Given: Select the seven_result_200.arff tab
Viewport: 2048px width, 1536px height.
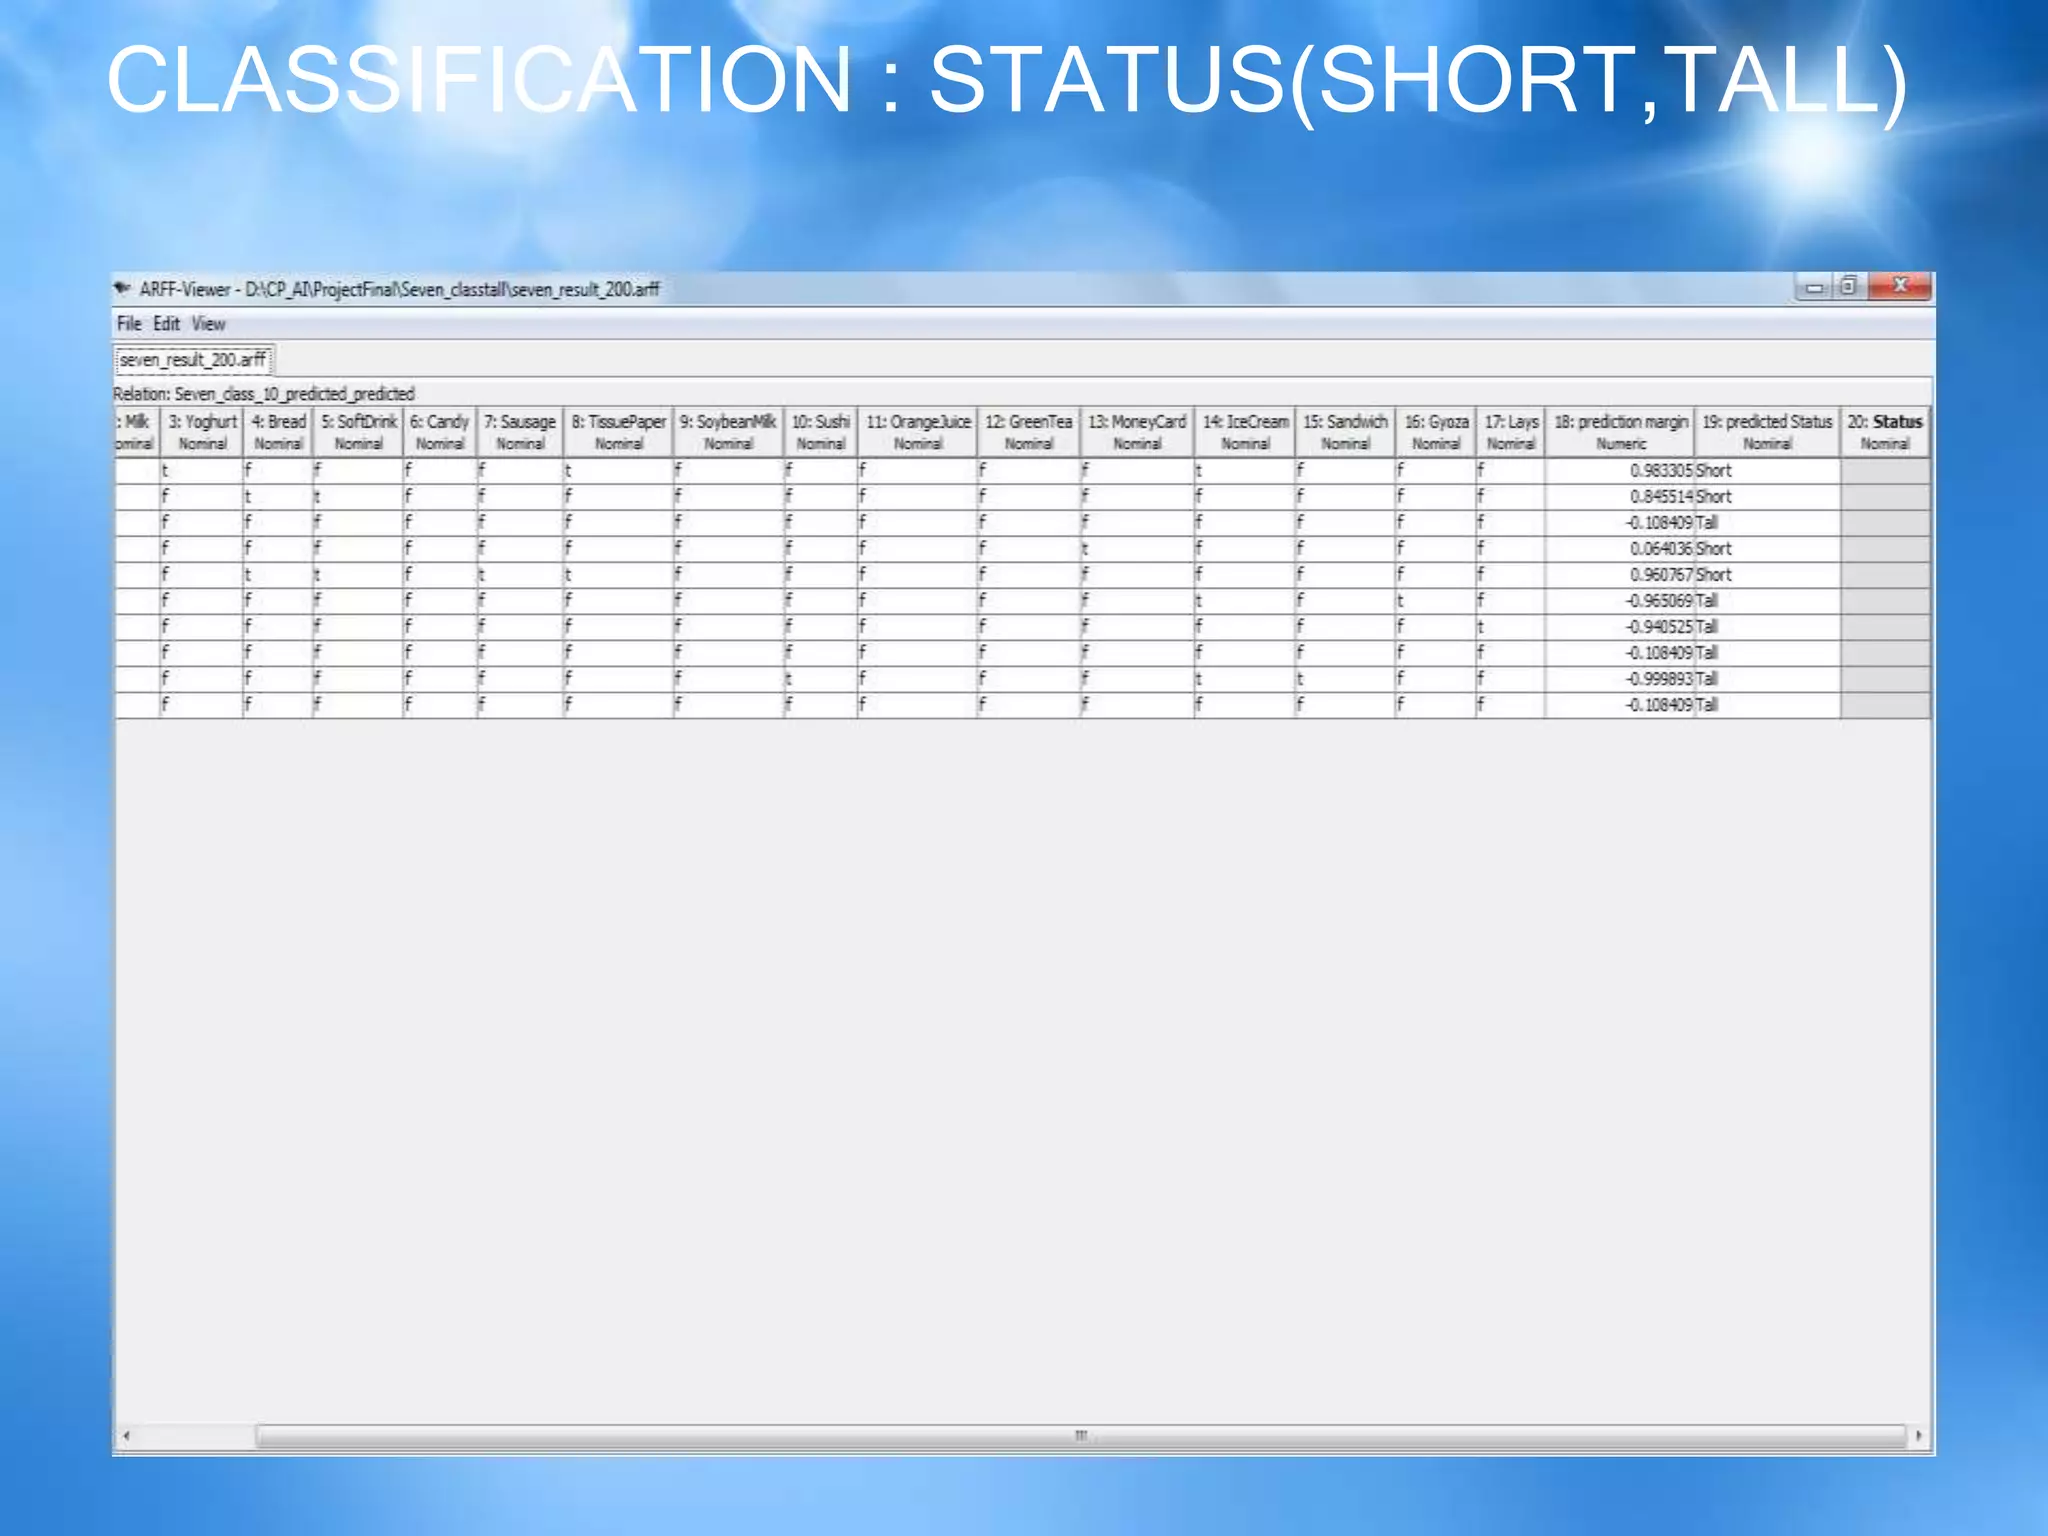Looking at the screenshot, I should coord(193,359).
